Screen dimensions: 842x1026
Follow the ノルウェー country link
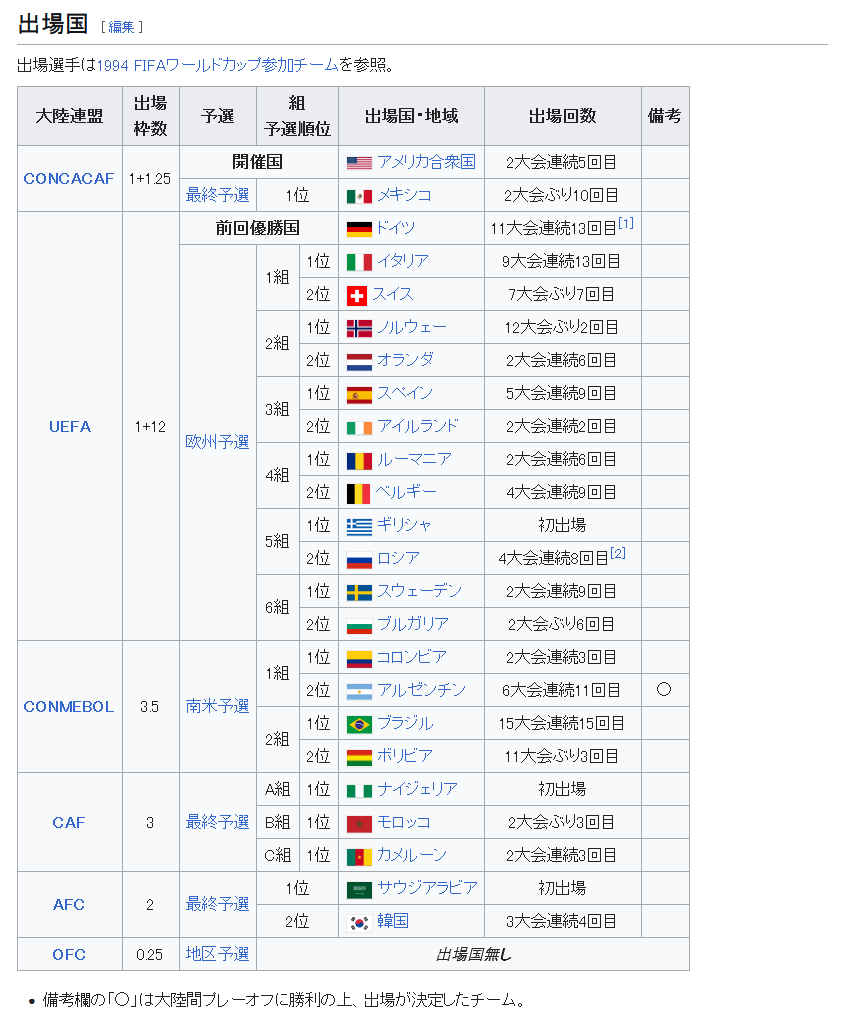[x=412, y=327]
